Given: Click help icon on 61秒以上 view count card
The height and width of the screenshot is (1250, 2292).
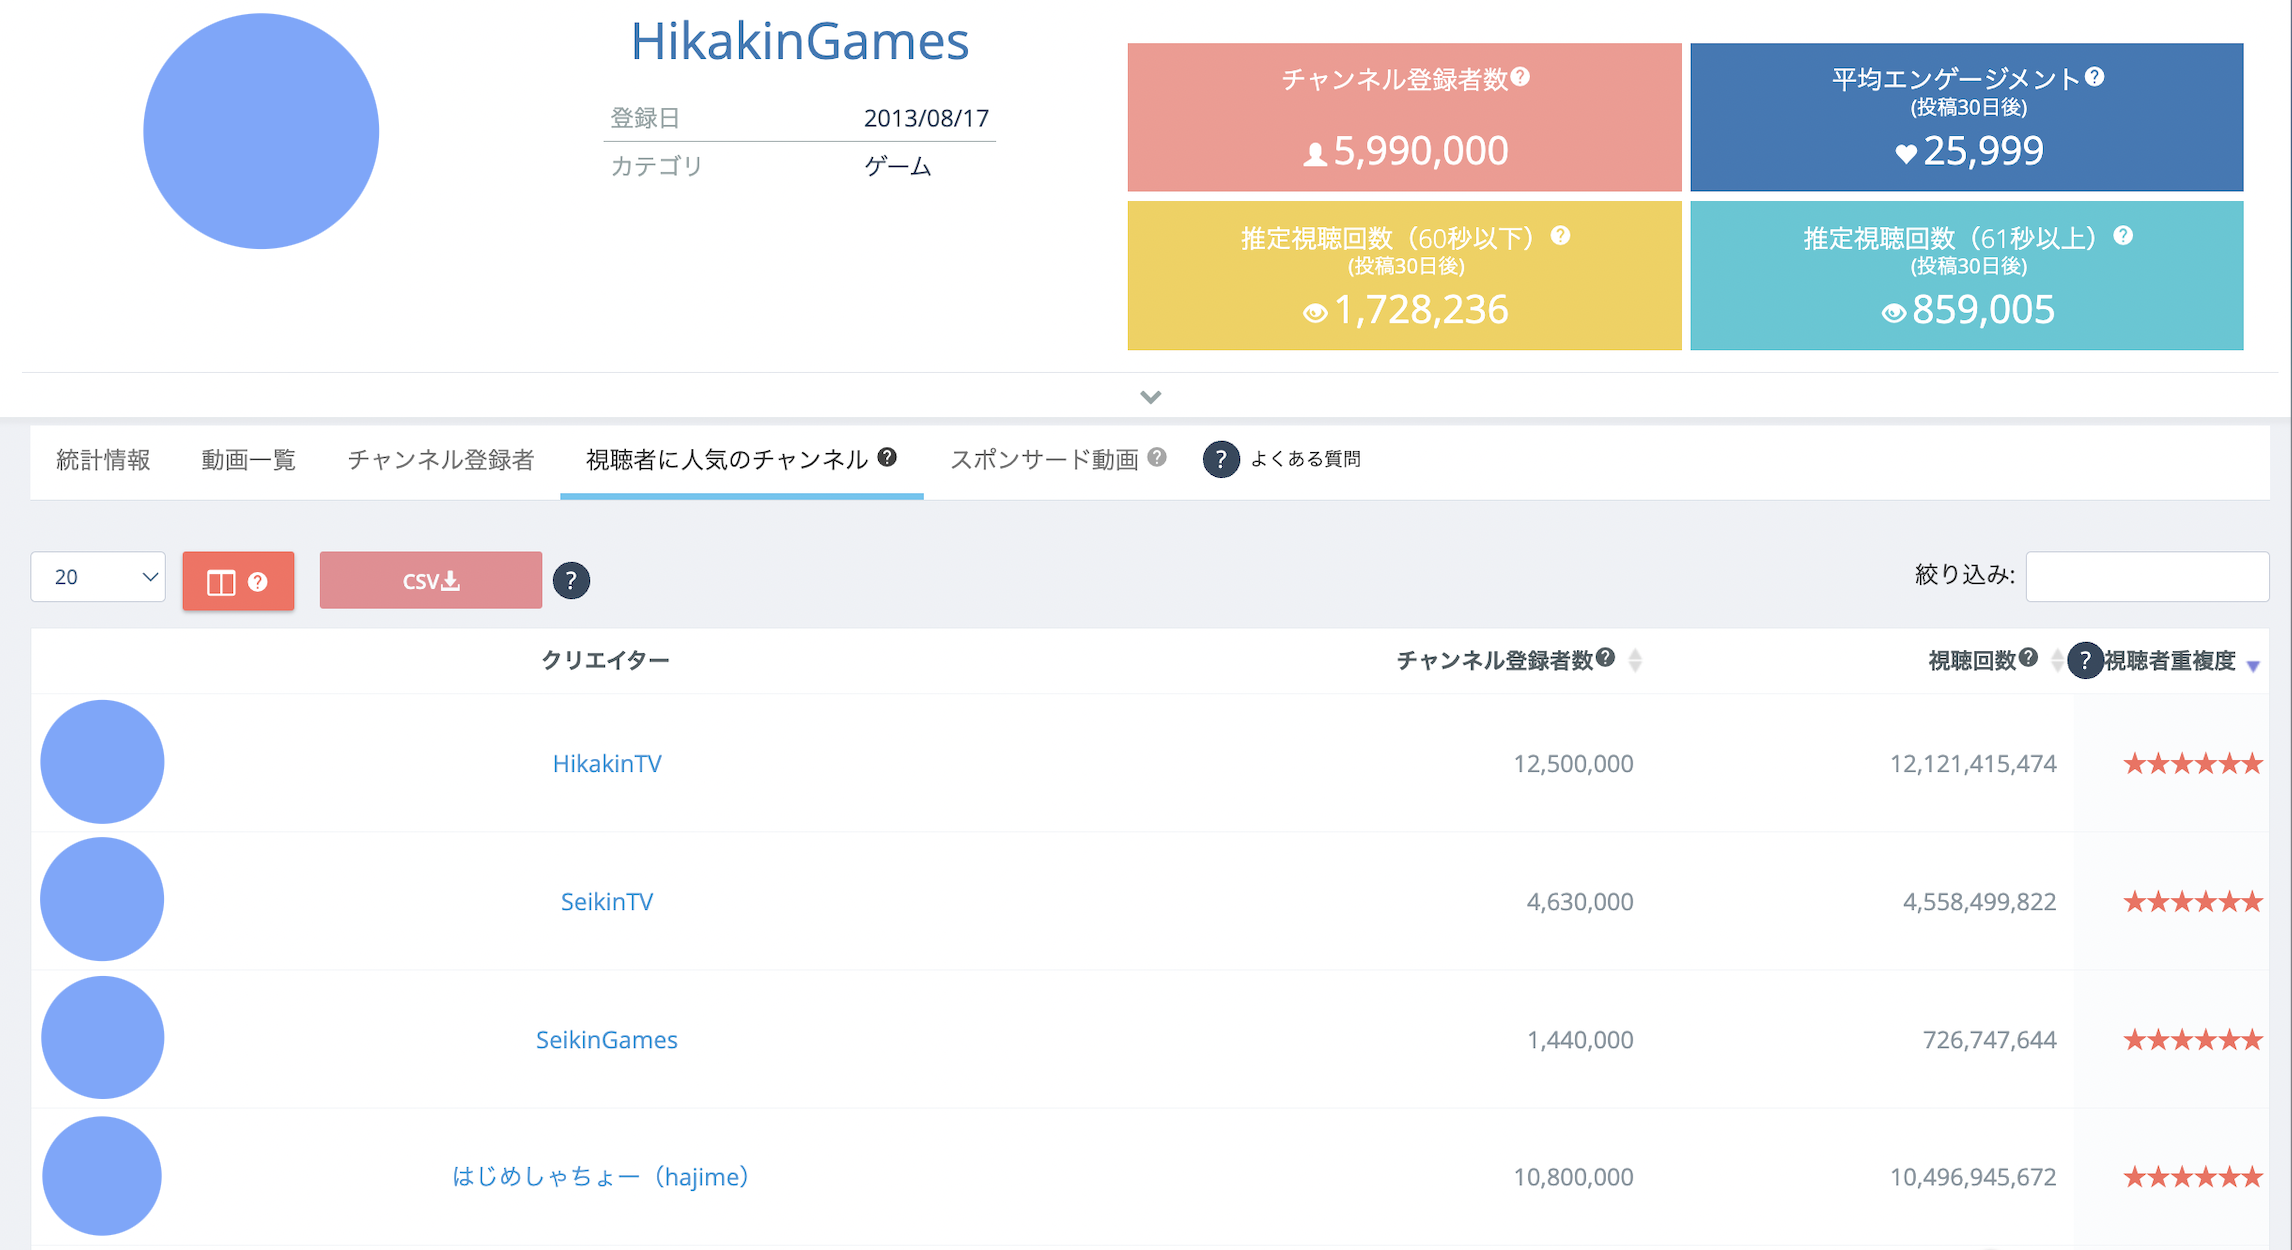Looking at the screenshot, I should [x=2123, y=236].
